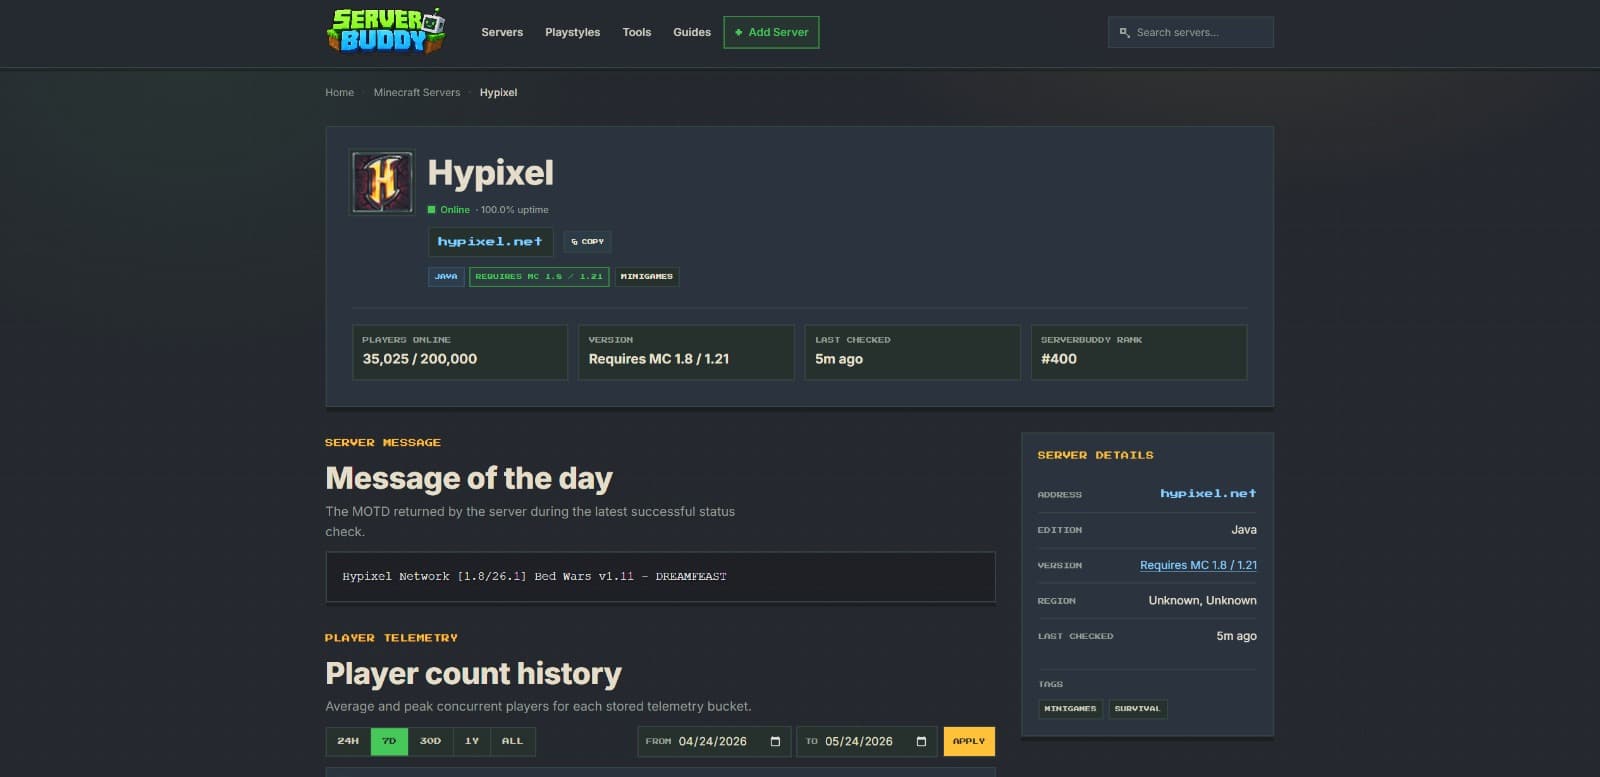Click the MINIGAMES tag under server address
The height and width of the screenshot is (777, 1600).
click(x=647, y=276)
